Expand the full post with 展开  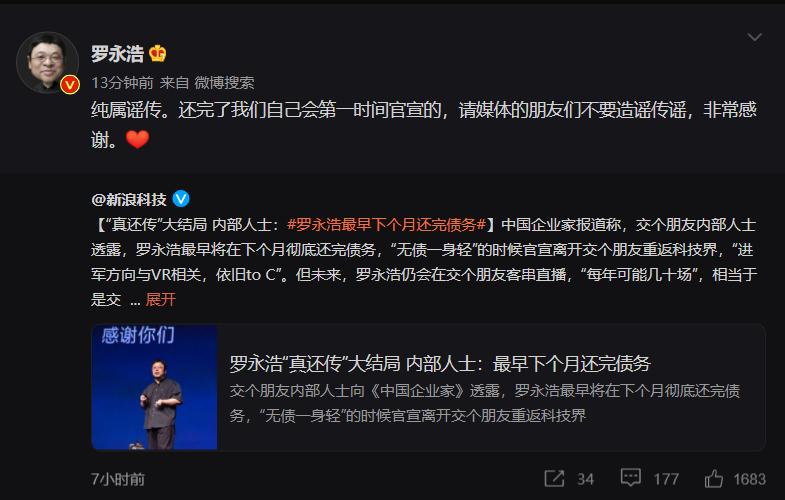coord(160,299)
